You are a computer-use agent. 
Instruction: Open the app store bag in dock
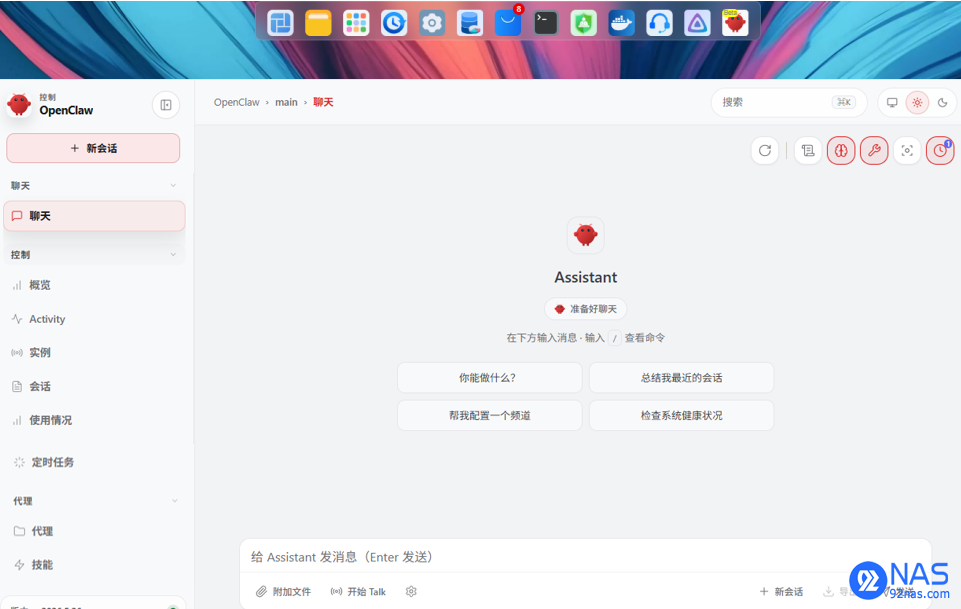(508, 23)
